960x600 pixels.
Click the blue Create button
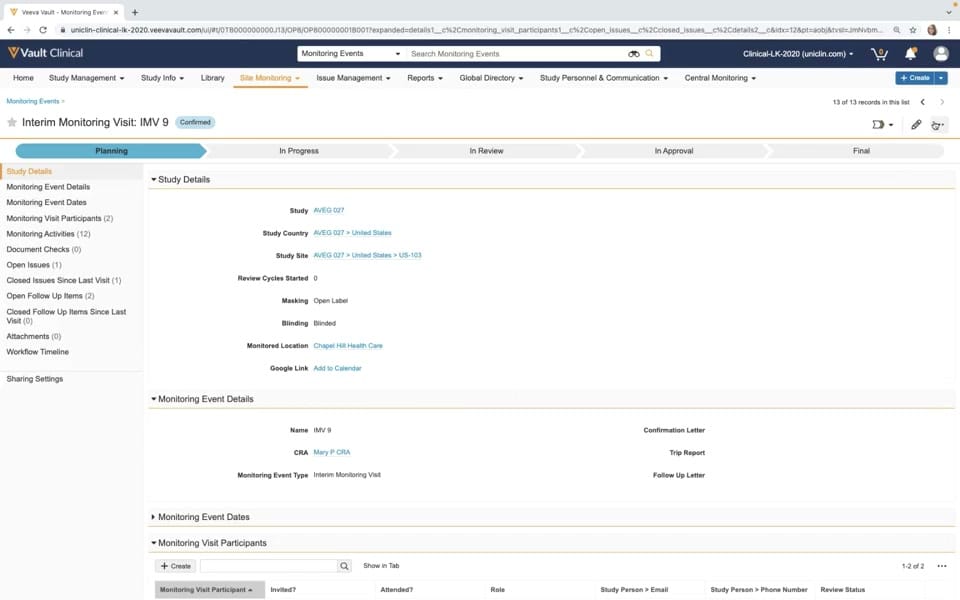pos(915,78)
